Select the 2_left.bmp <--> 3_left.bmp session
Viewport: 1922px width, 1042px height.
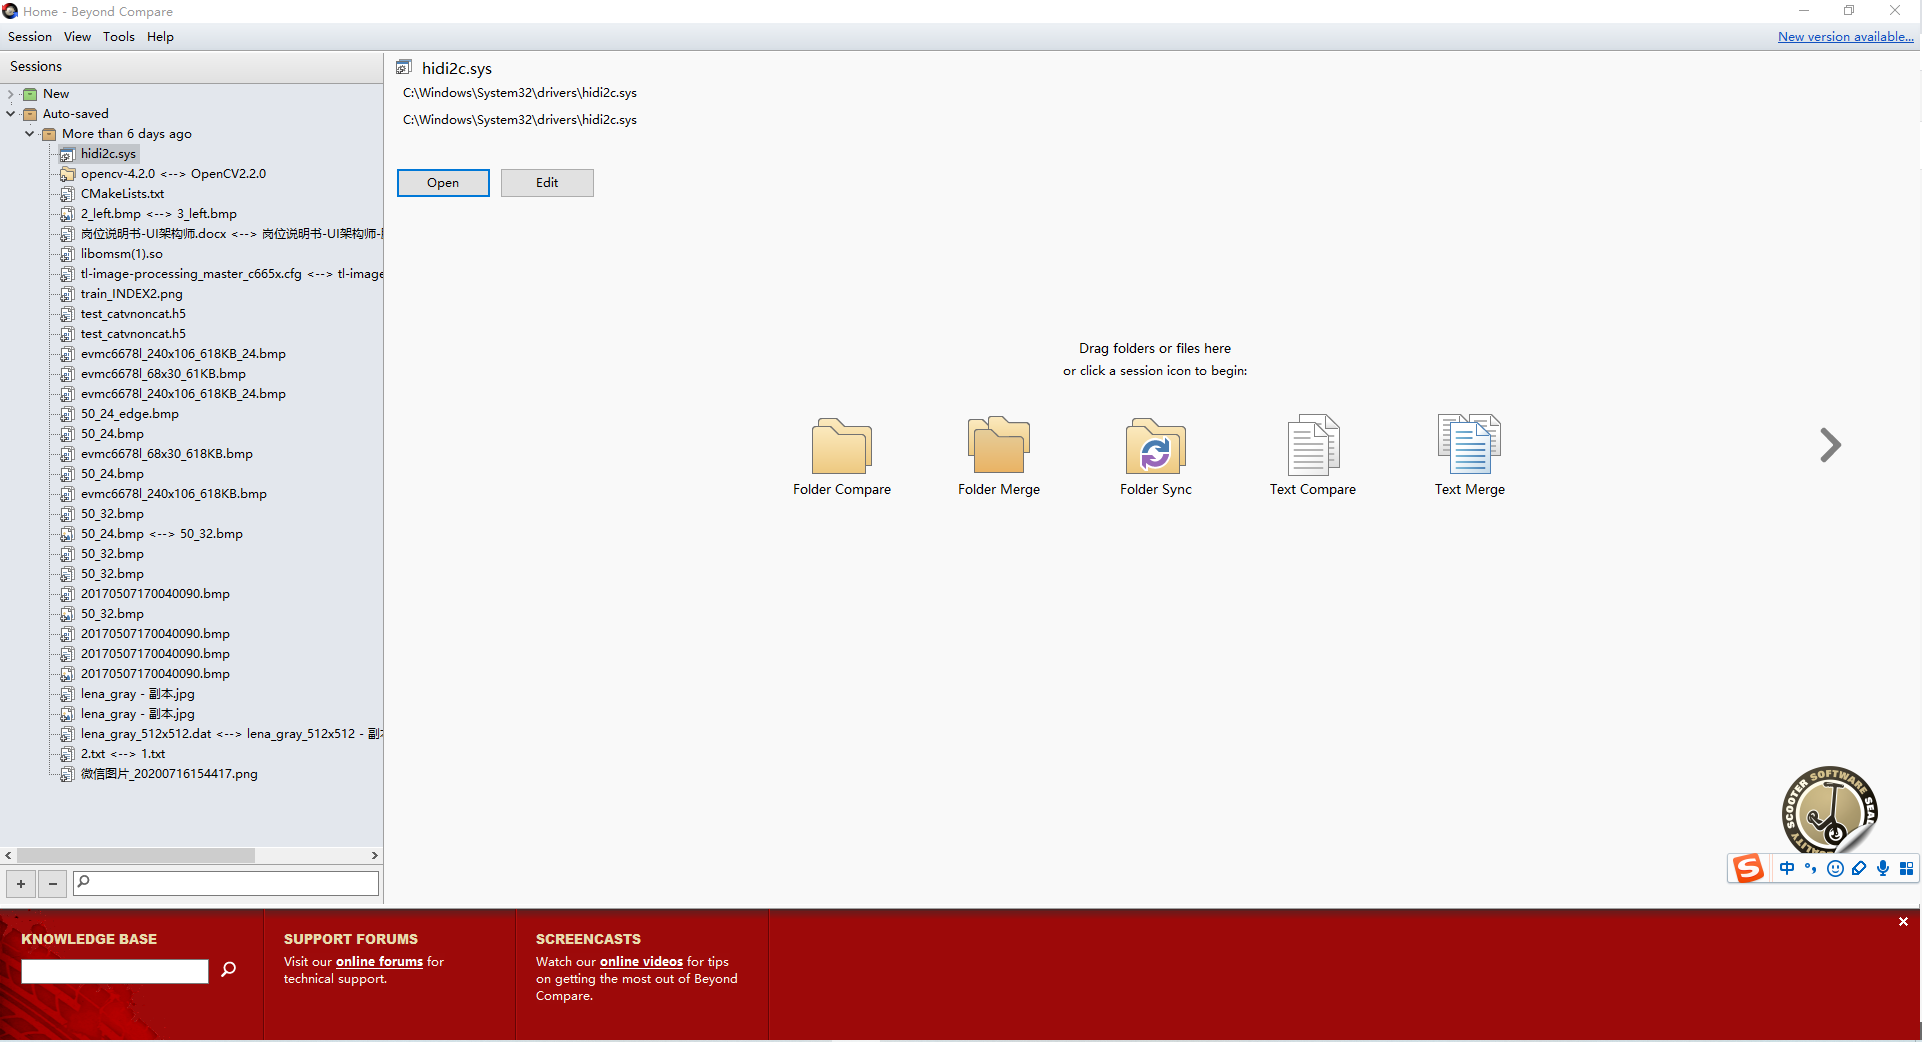pyautogui.click(x=158, y=214)
